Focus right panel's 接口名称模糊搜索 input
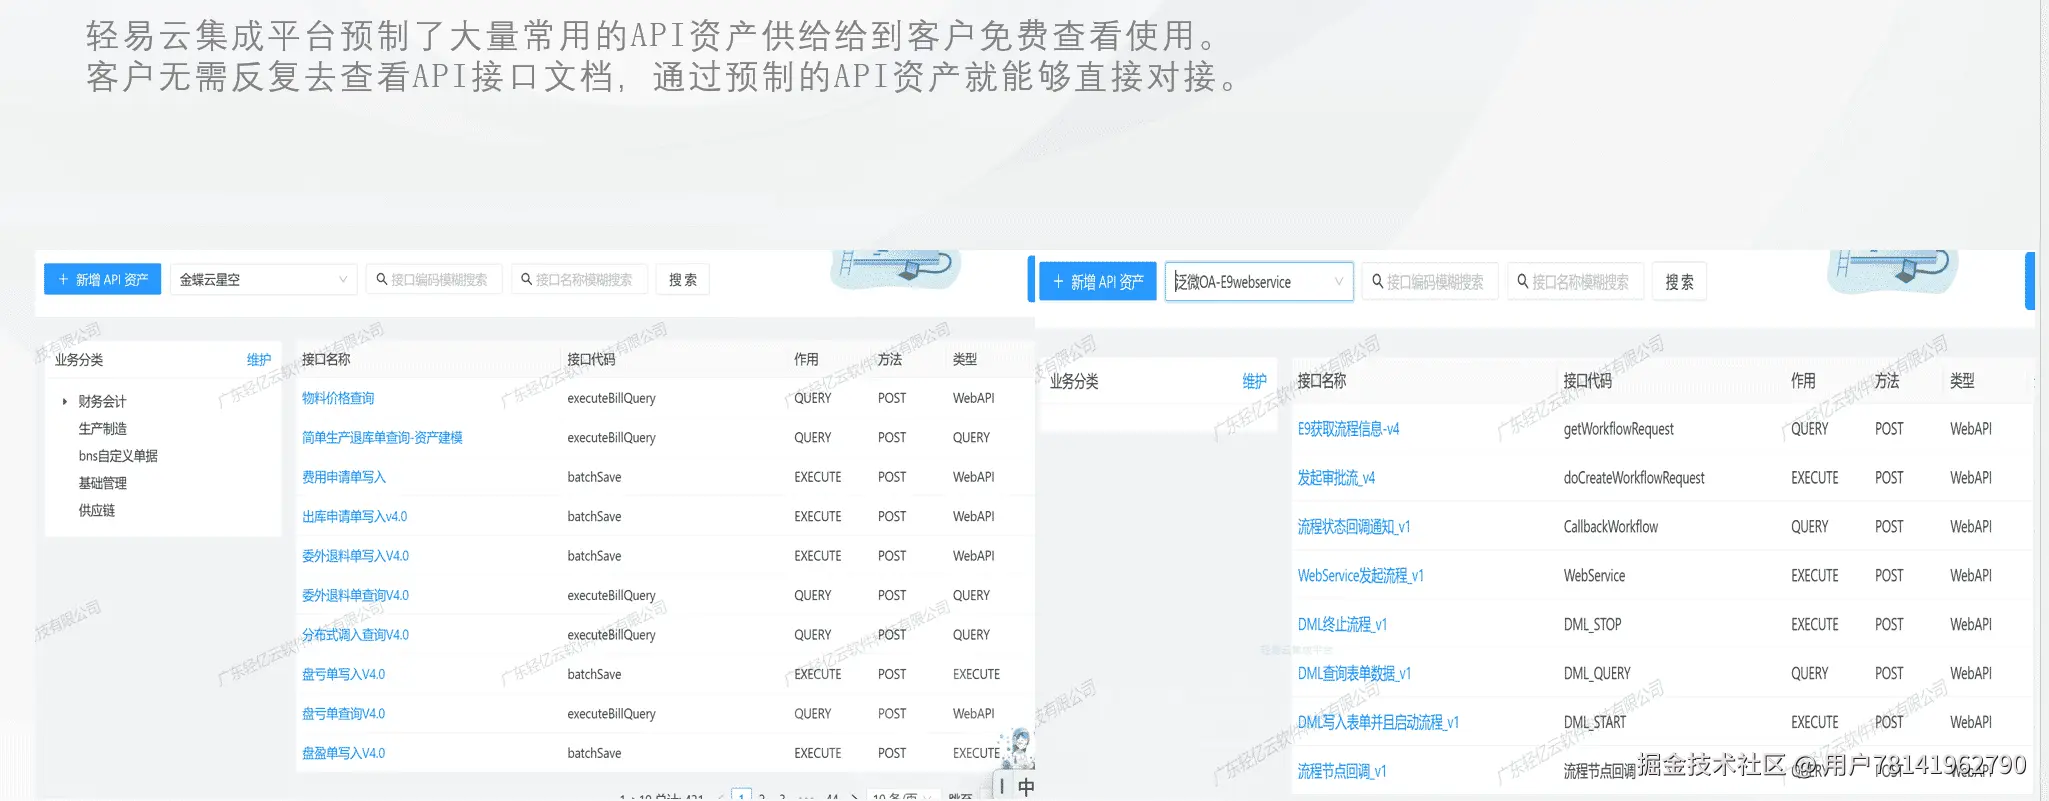2049x801 pixels. click(1576, 282)
